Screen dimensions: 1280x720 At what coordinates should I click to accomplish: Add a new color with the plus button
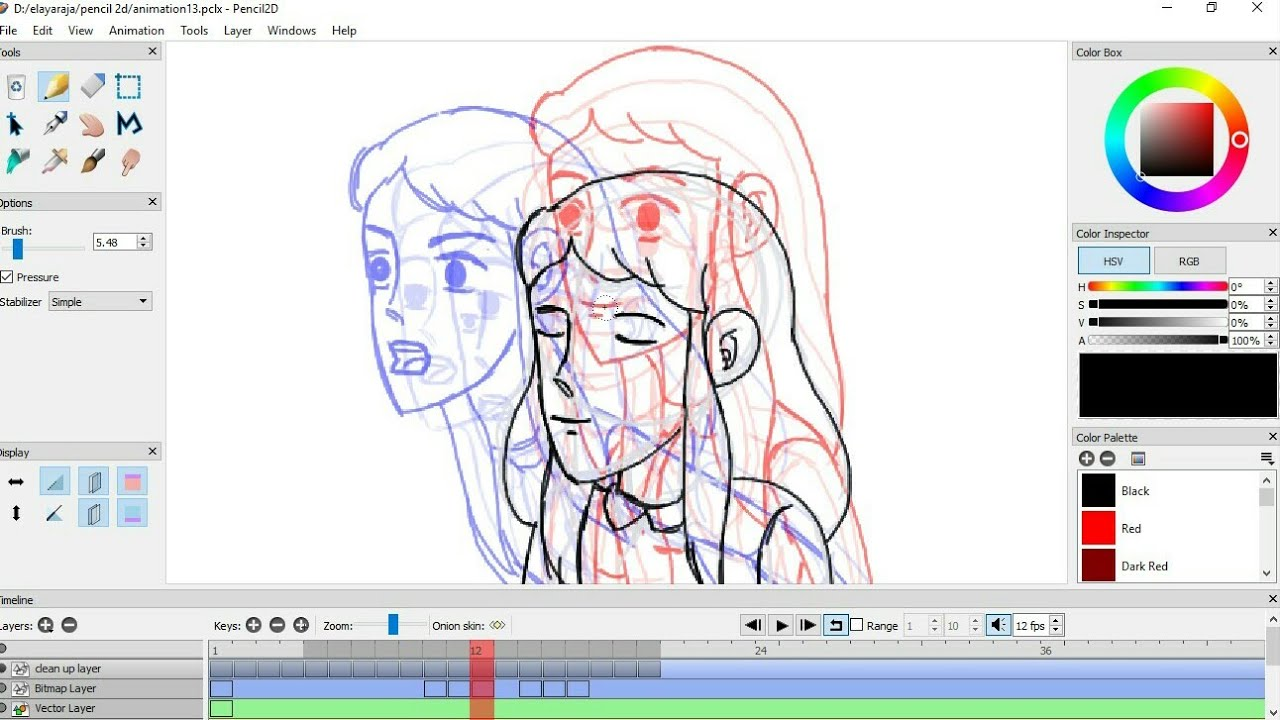[x=1086, y=458]
